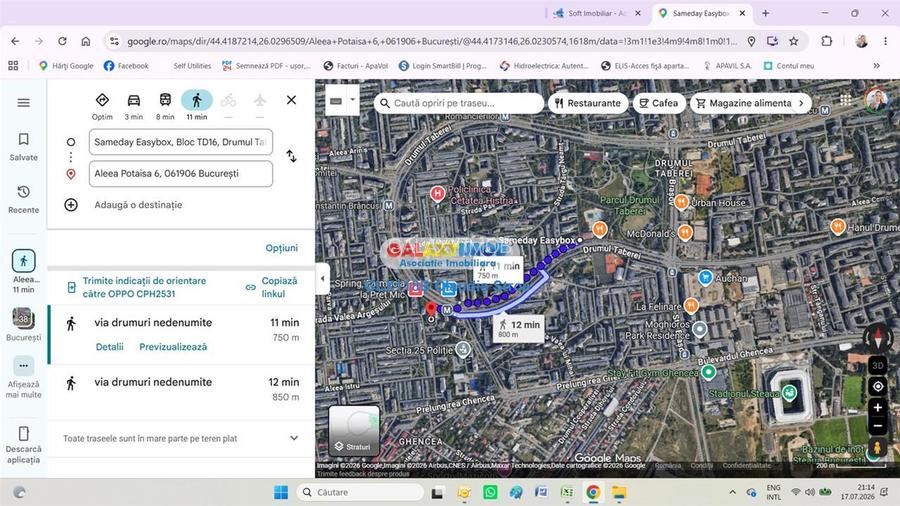
Task: Open the Hărți Google bookmark
Action: coord(65,66)
